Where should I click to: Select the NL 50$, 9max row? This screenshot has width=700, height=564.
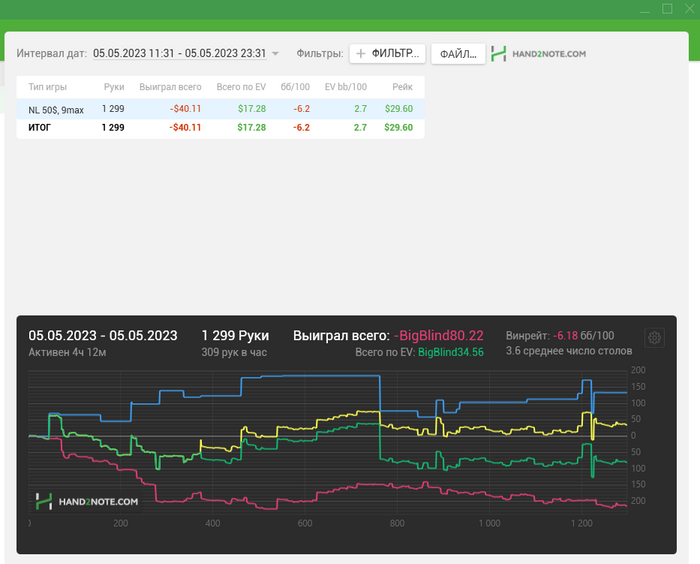[221, 109]
